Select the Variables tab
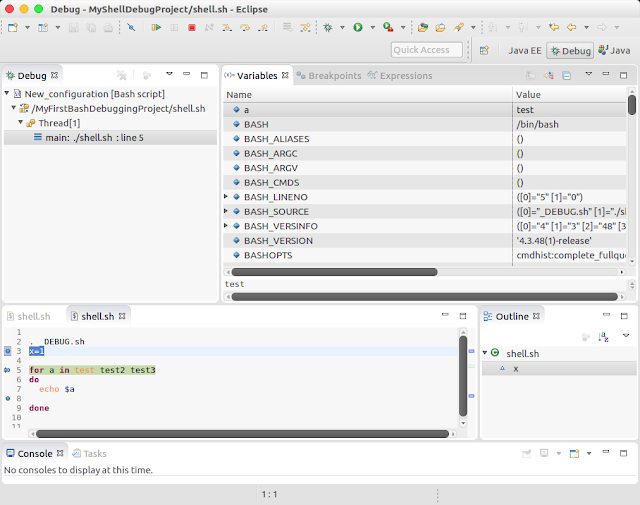640x505 pixels. (257, 76)
